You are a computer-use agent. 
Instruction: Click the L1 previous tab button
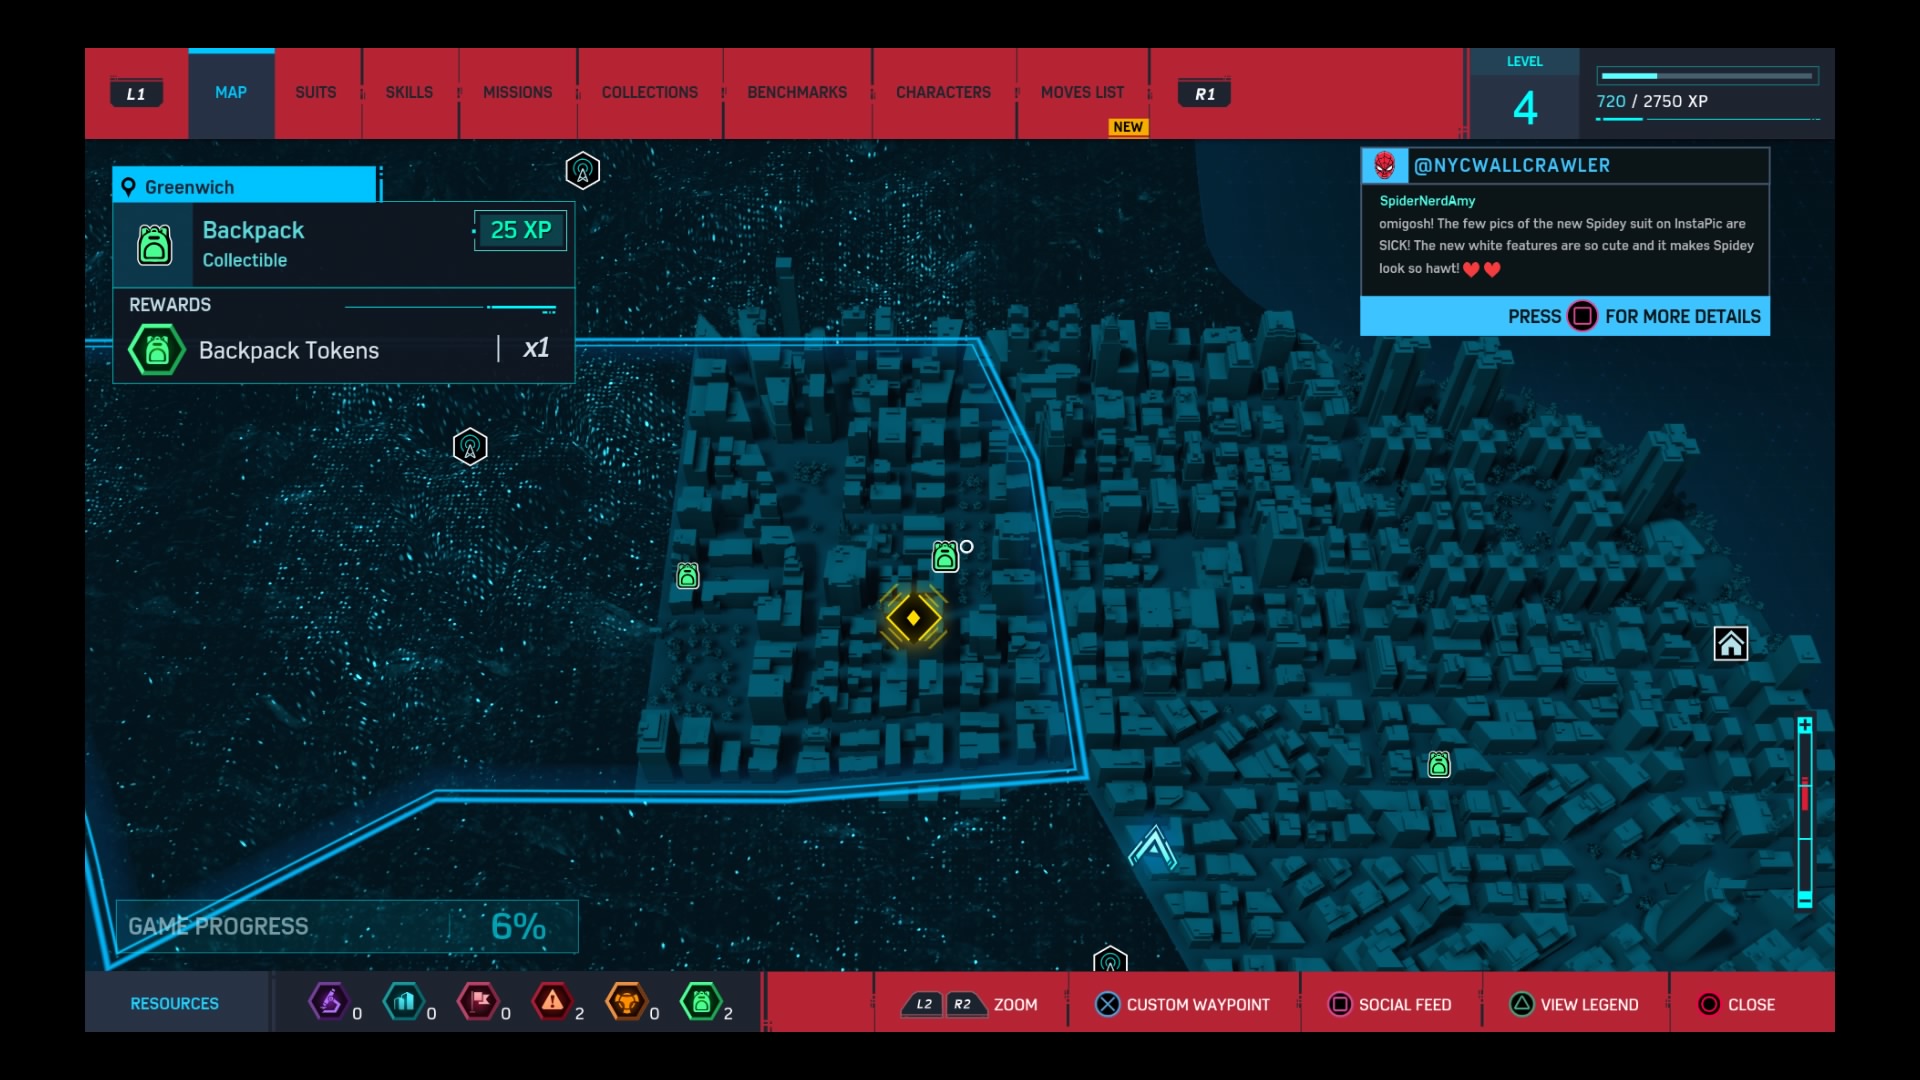(136, 94)
